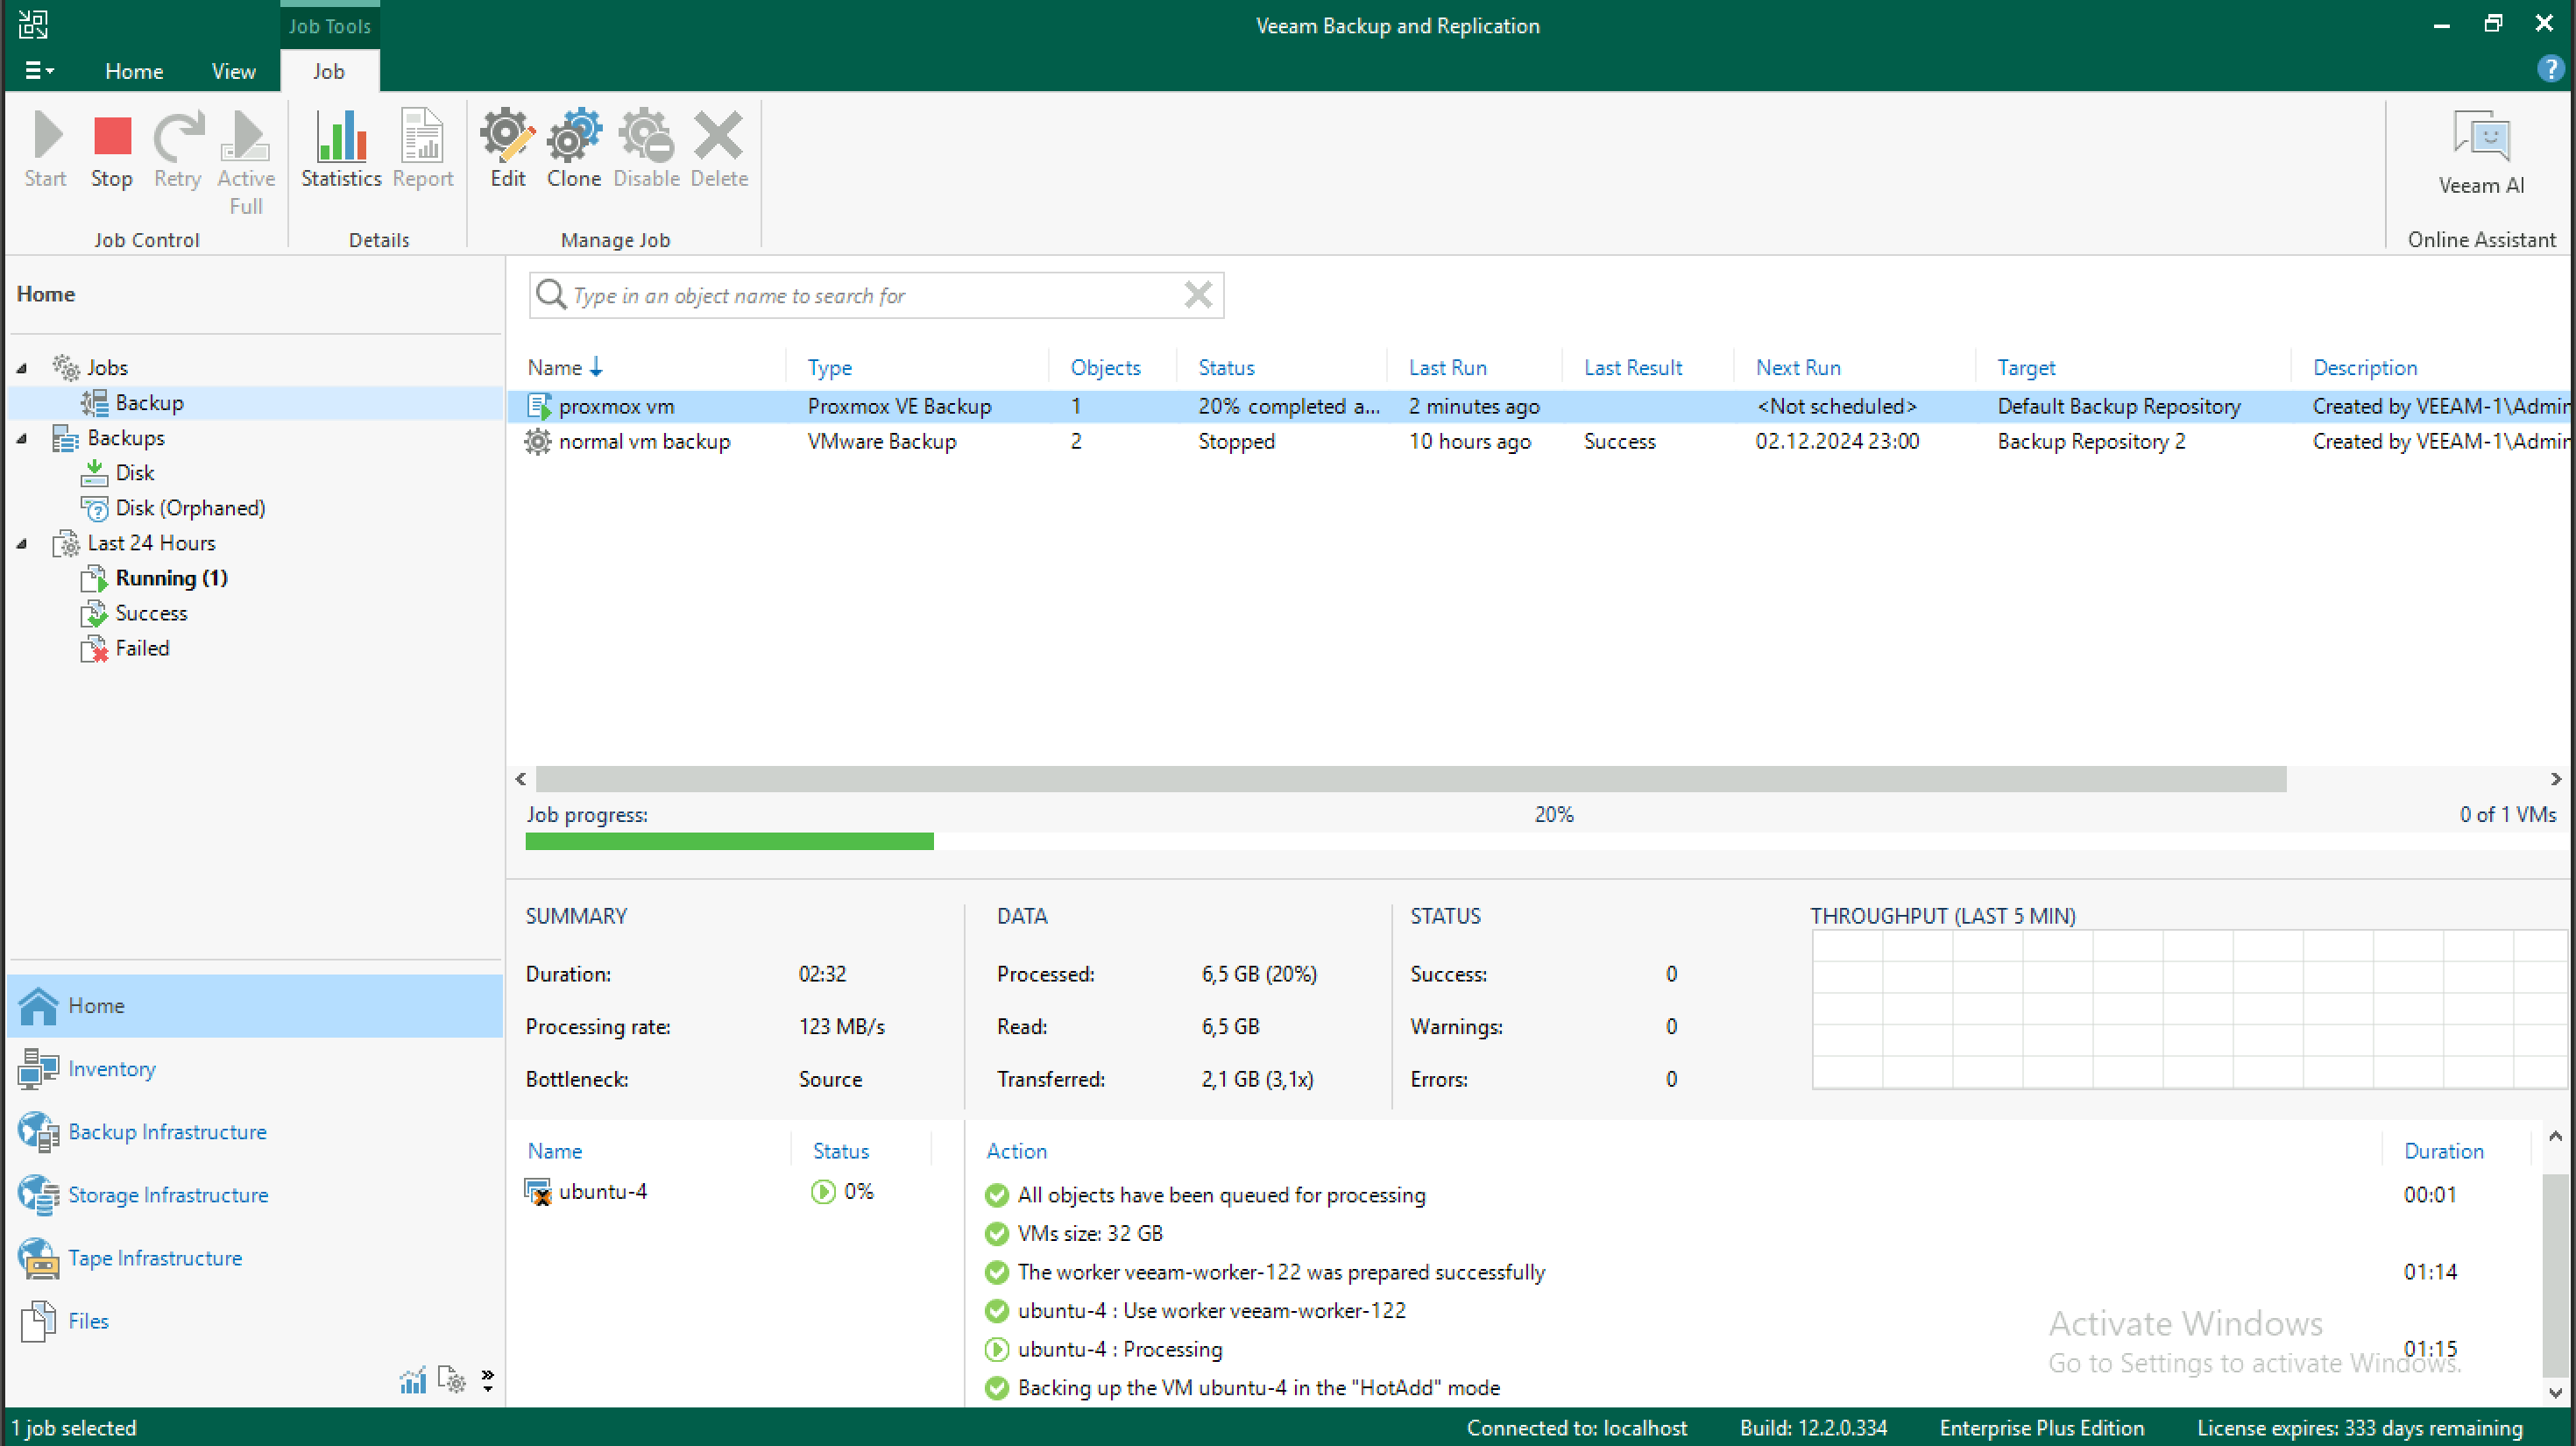Screen dimensions: 2576x1446
Task: Click action log scrollbar down arrow
Action: (2555, 1392)
